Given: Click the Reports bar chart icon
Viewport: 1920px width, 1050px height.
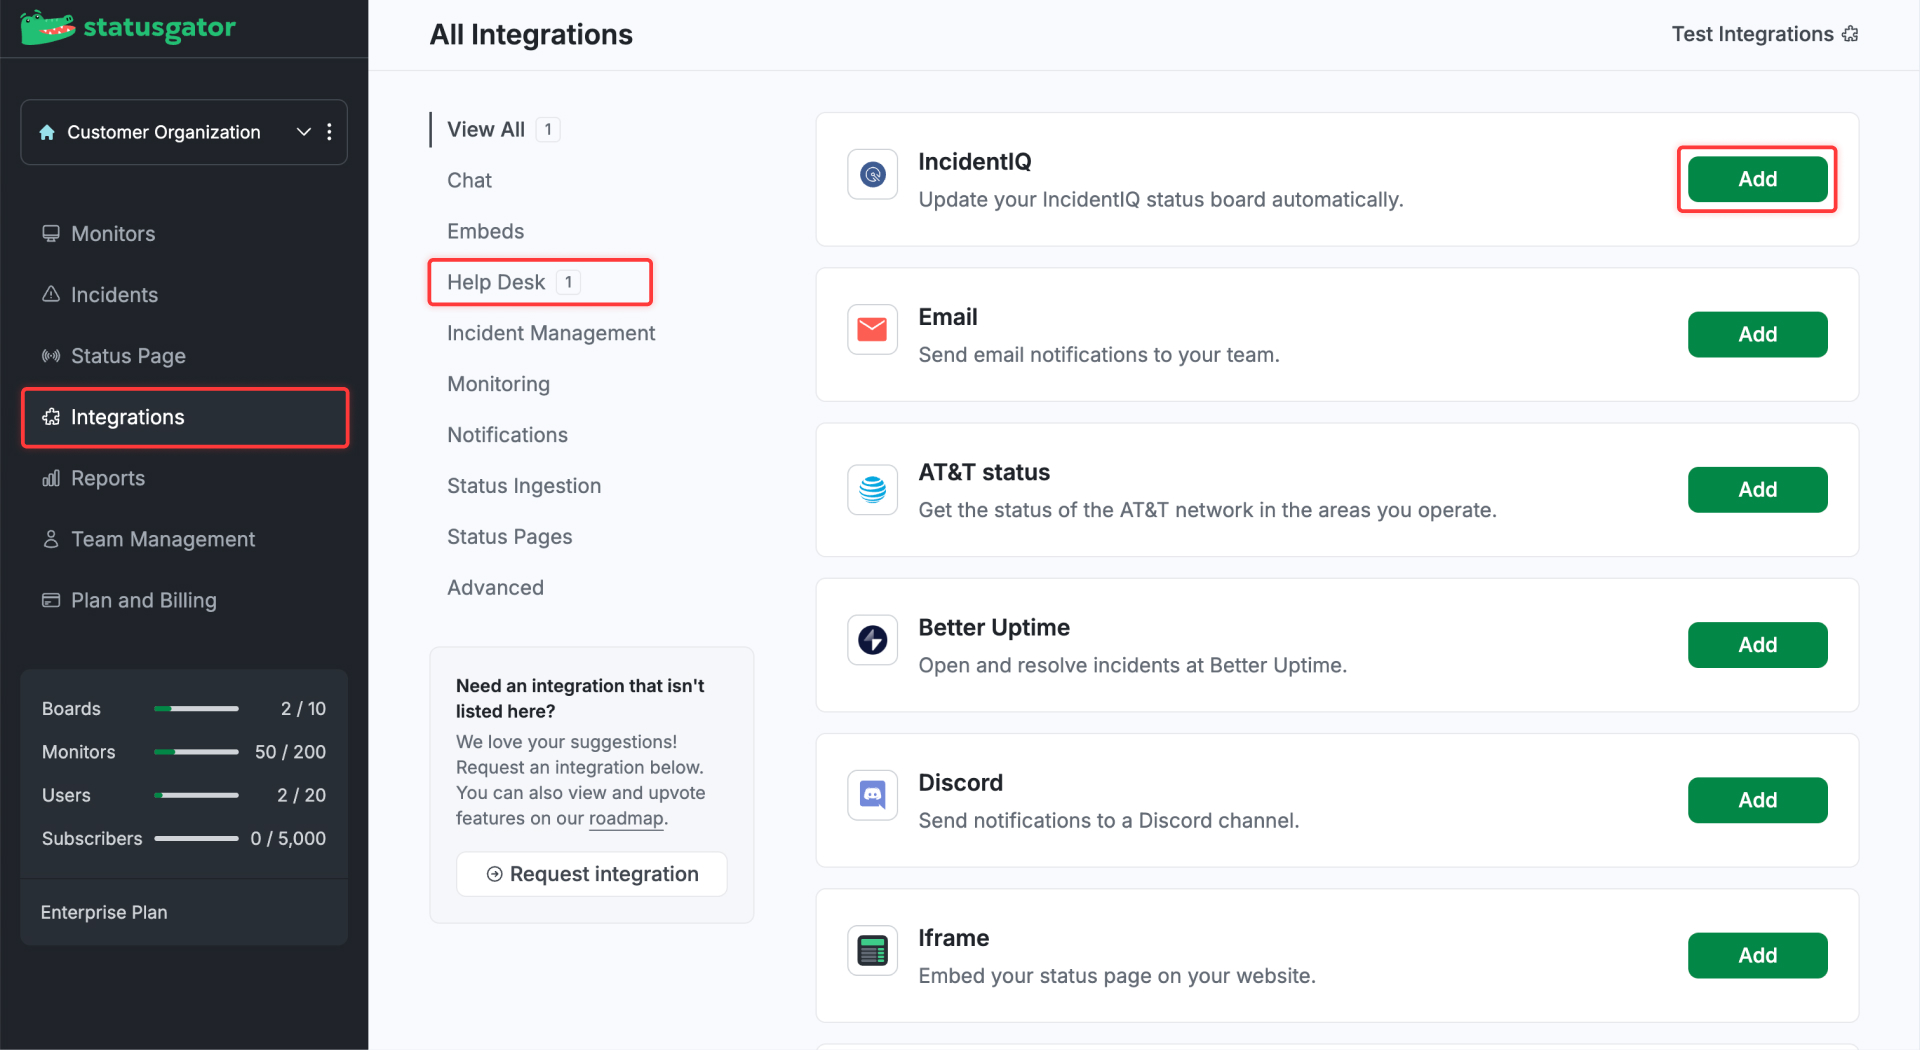Looking at the screenshot, I should (x=51, y=478).
